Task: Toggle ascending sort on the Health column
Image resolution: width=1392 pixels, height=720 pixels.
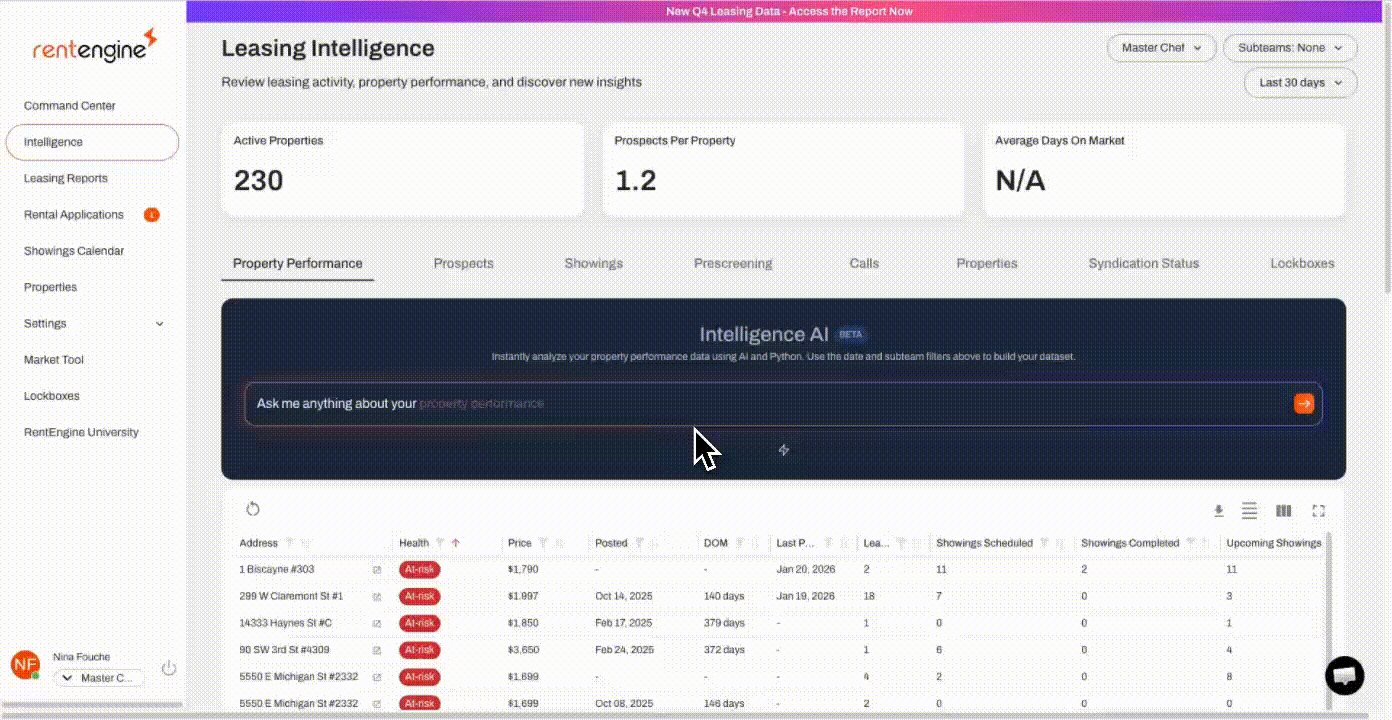Action: (x=457, y=543)
